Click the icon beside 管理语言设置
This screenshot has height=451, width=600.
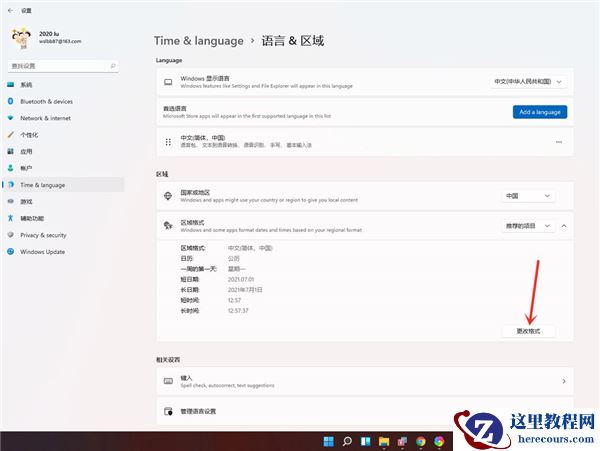(x=168, y=411)
